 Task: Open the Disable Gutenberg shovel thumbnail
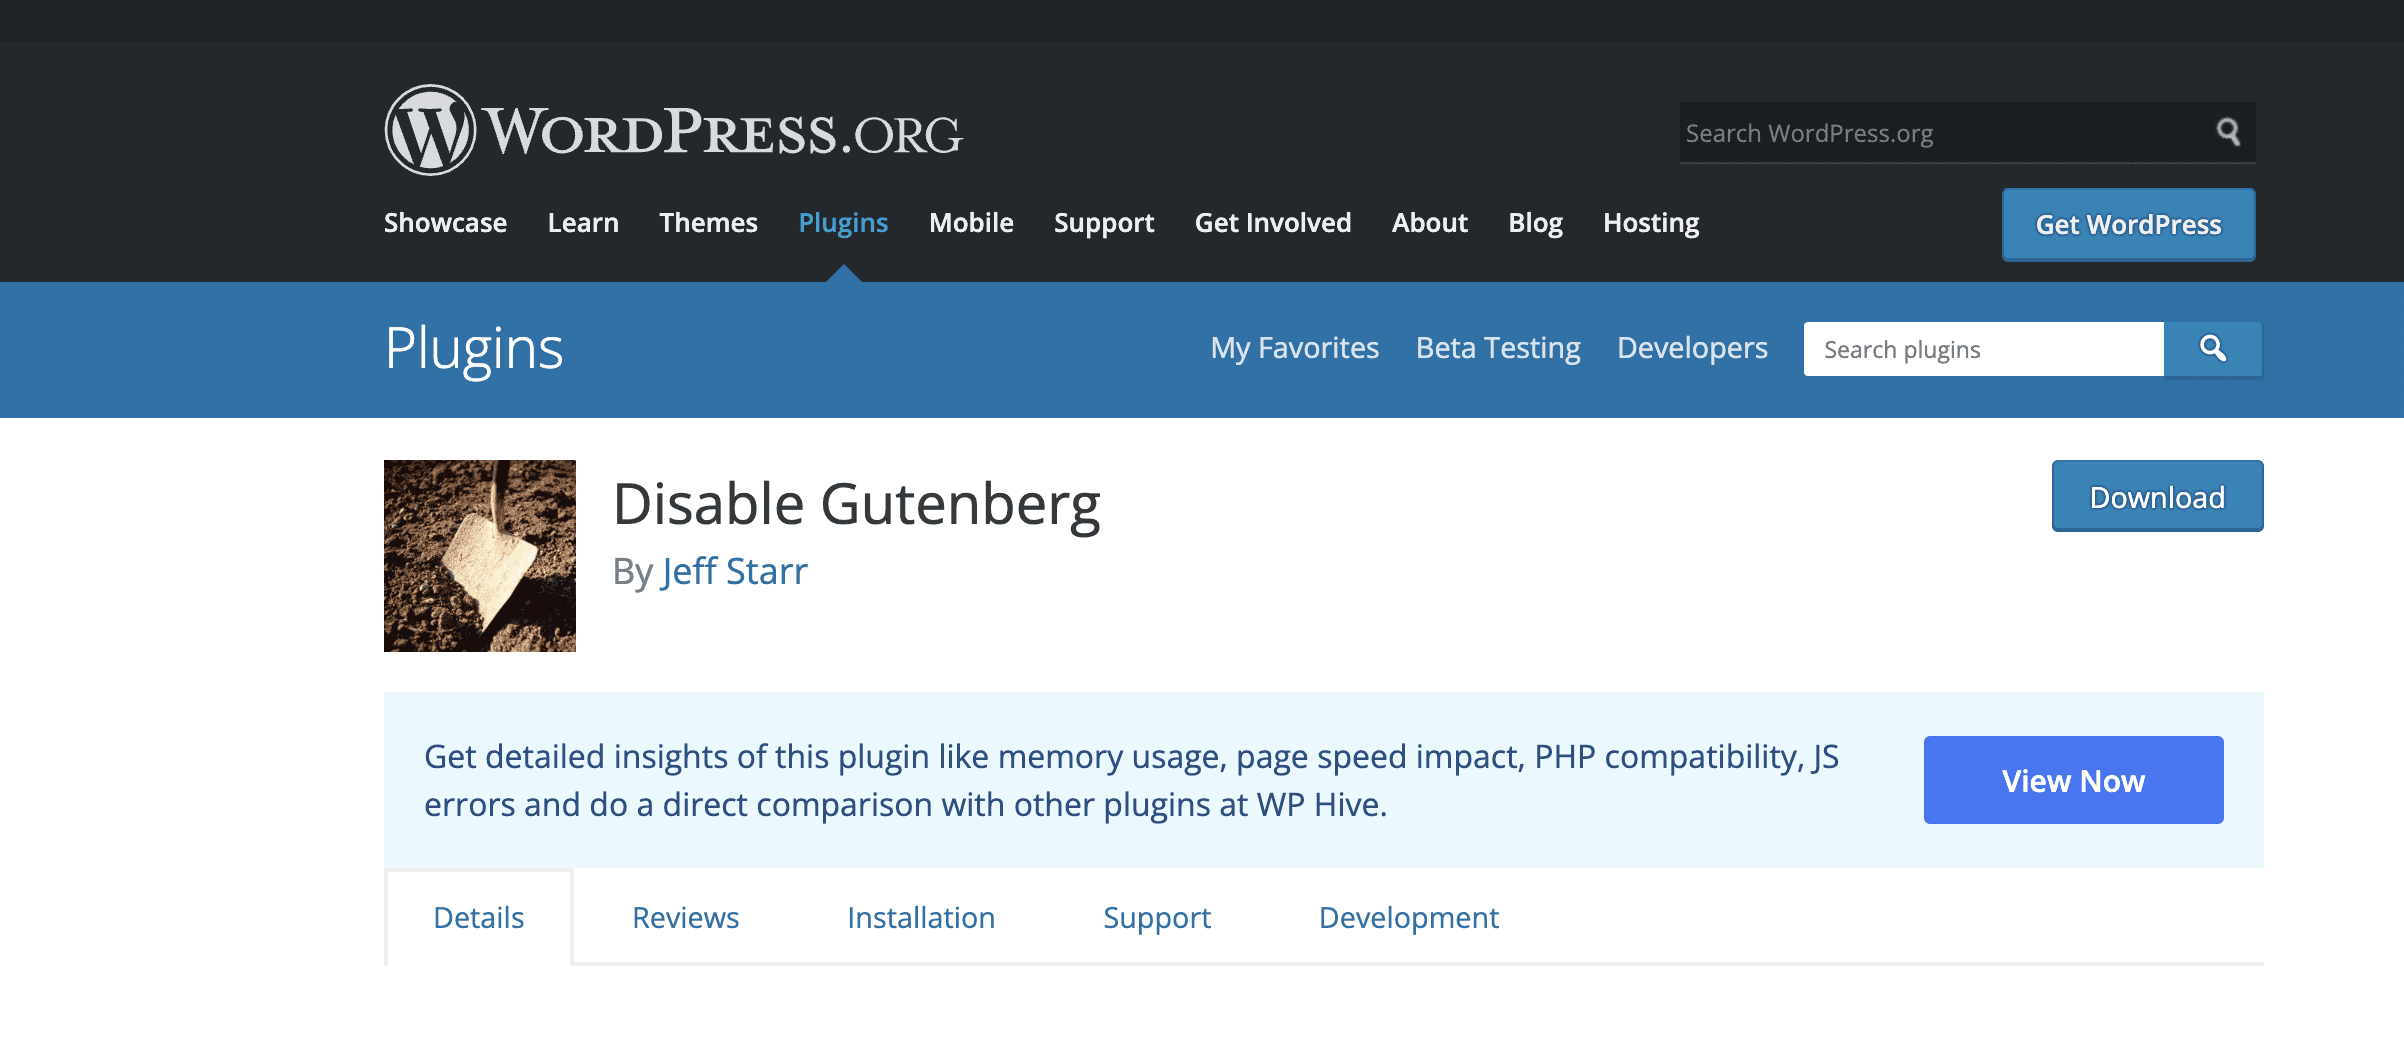480,556
